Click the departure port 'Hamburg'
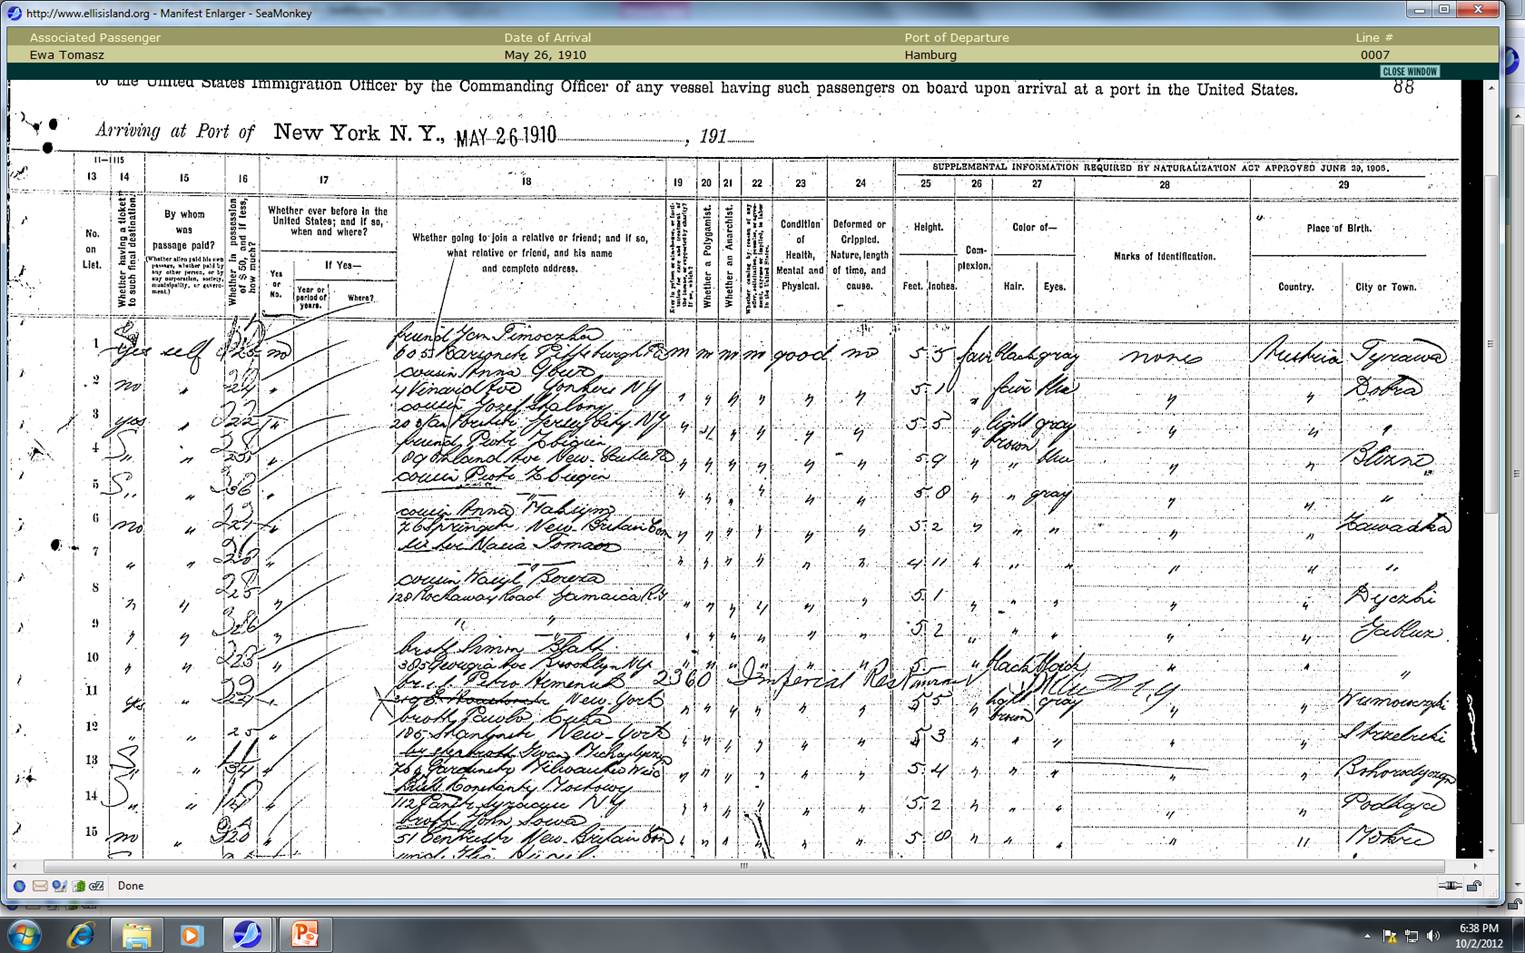The width and height of the screenshot is (1525, 953). tap(930, 55)
